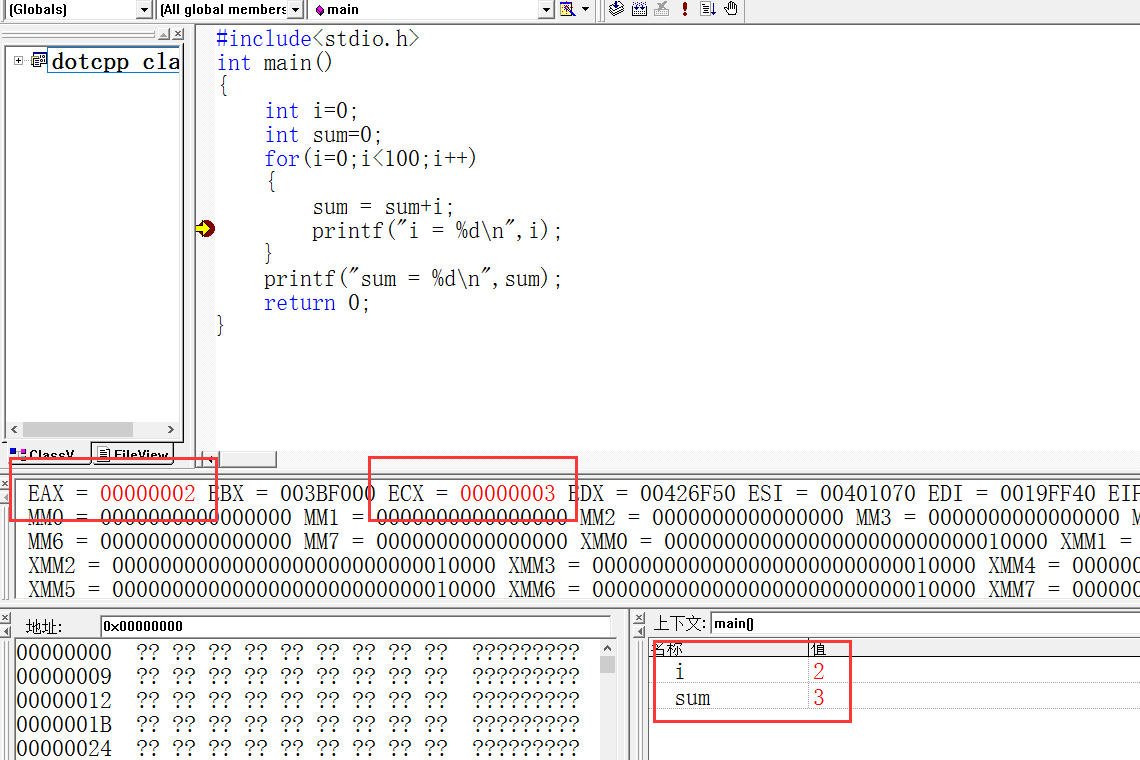Click the Go debug icon

click(708, 9)
